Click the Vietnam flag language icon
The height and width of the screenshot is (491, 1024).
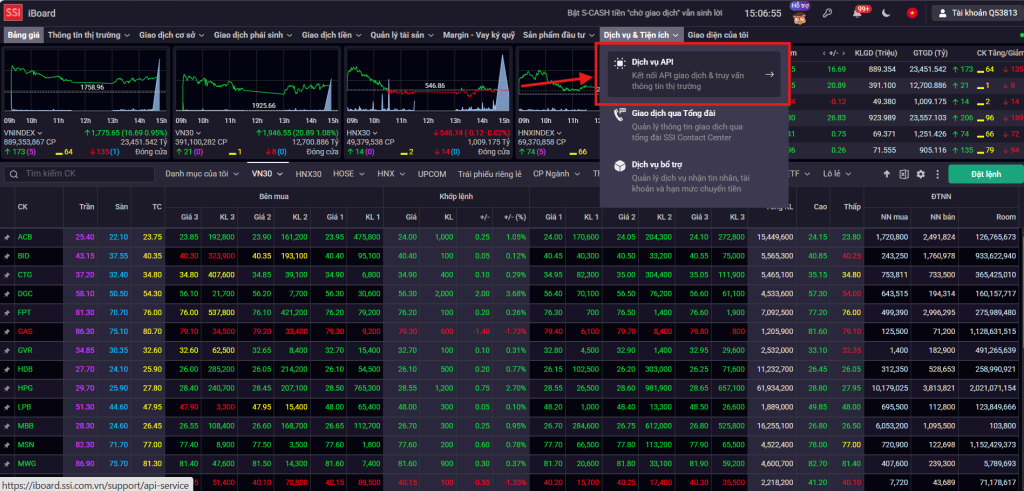click(912, 14)
